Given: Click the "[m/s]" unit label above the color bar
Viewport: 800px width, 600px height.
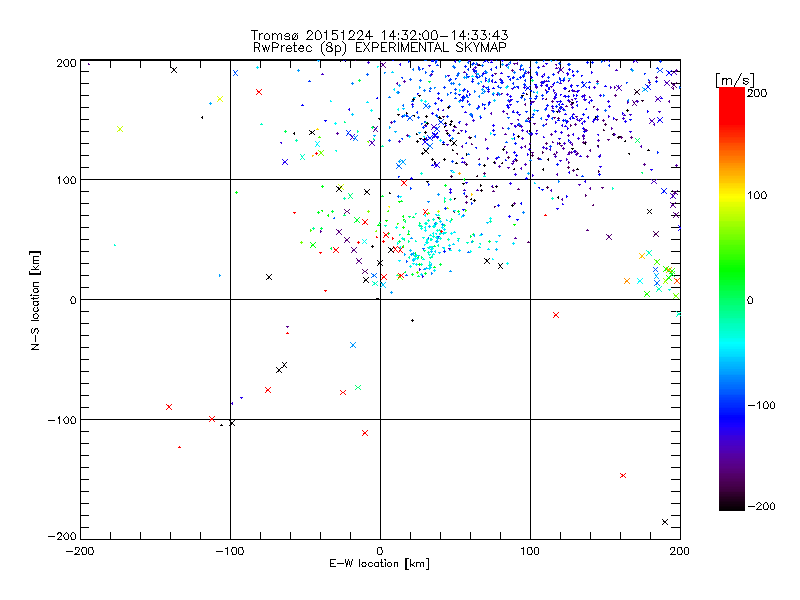Looking at the screenshot, I should click(735, 80).
